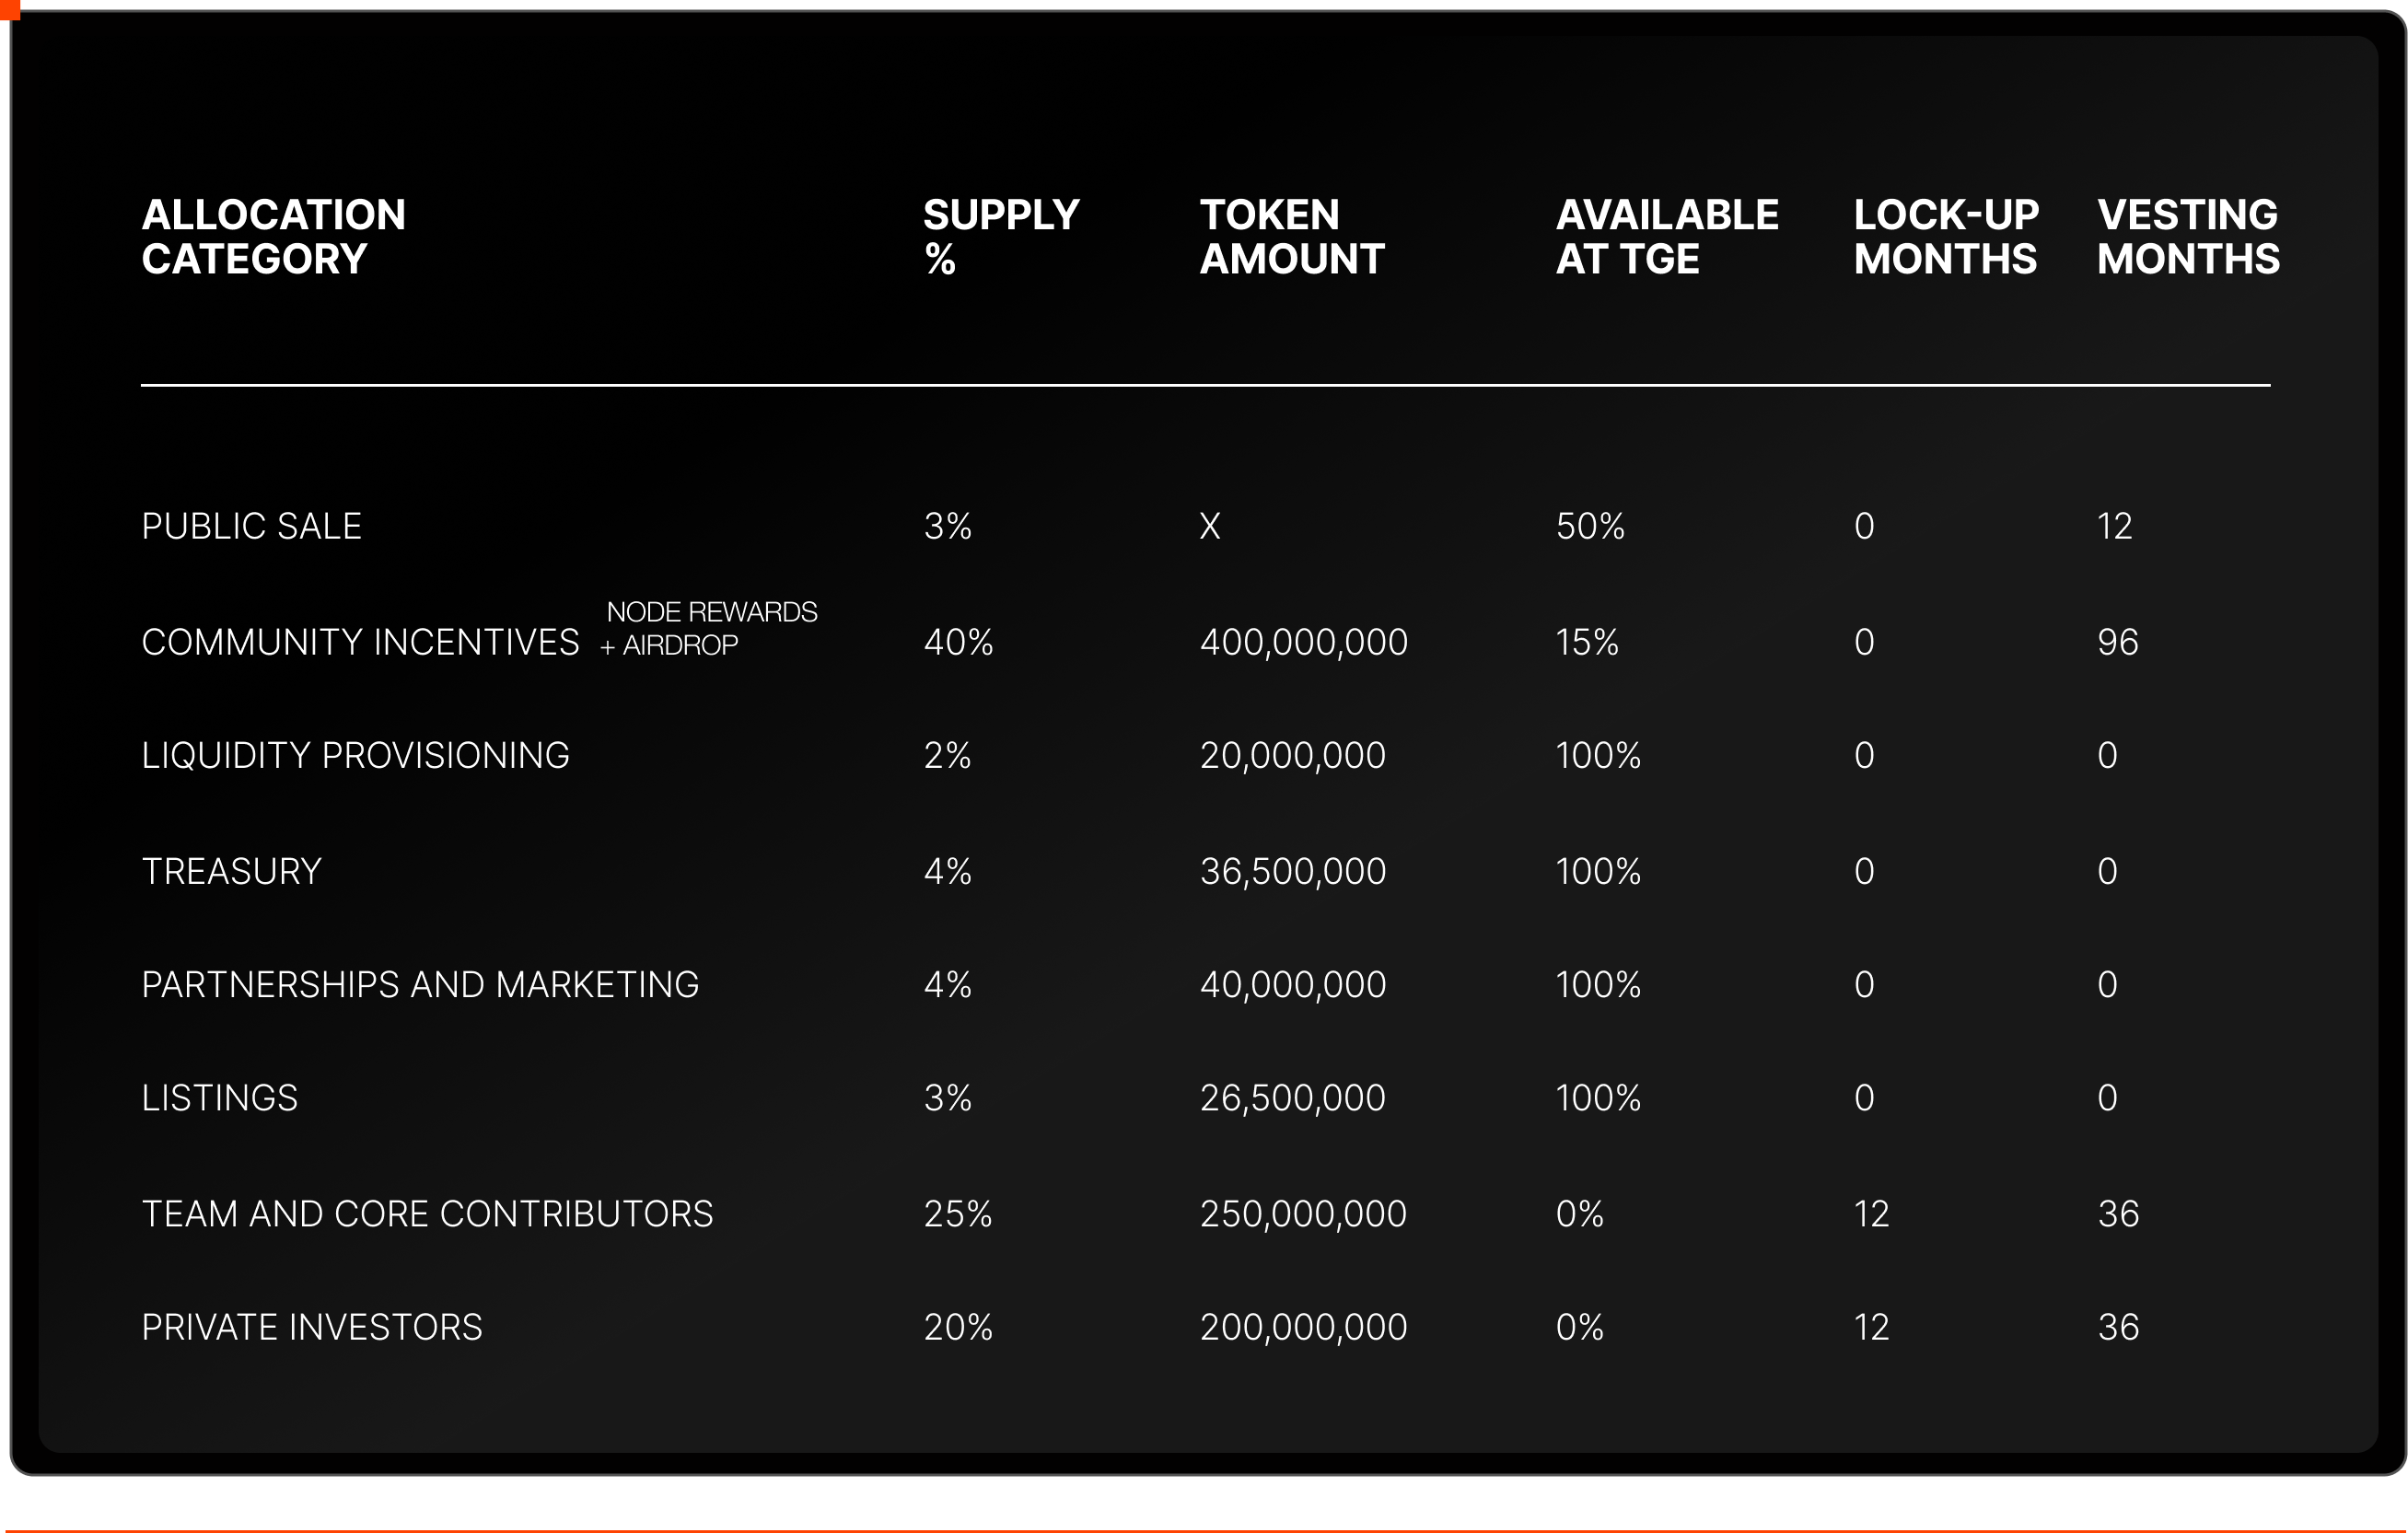This screenshot has height=1533, width=2408.
Task: Select the Public Sale row label
Action: click(251, 526)
